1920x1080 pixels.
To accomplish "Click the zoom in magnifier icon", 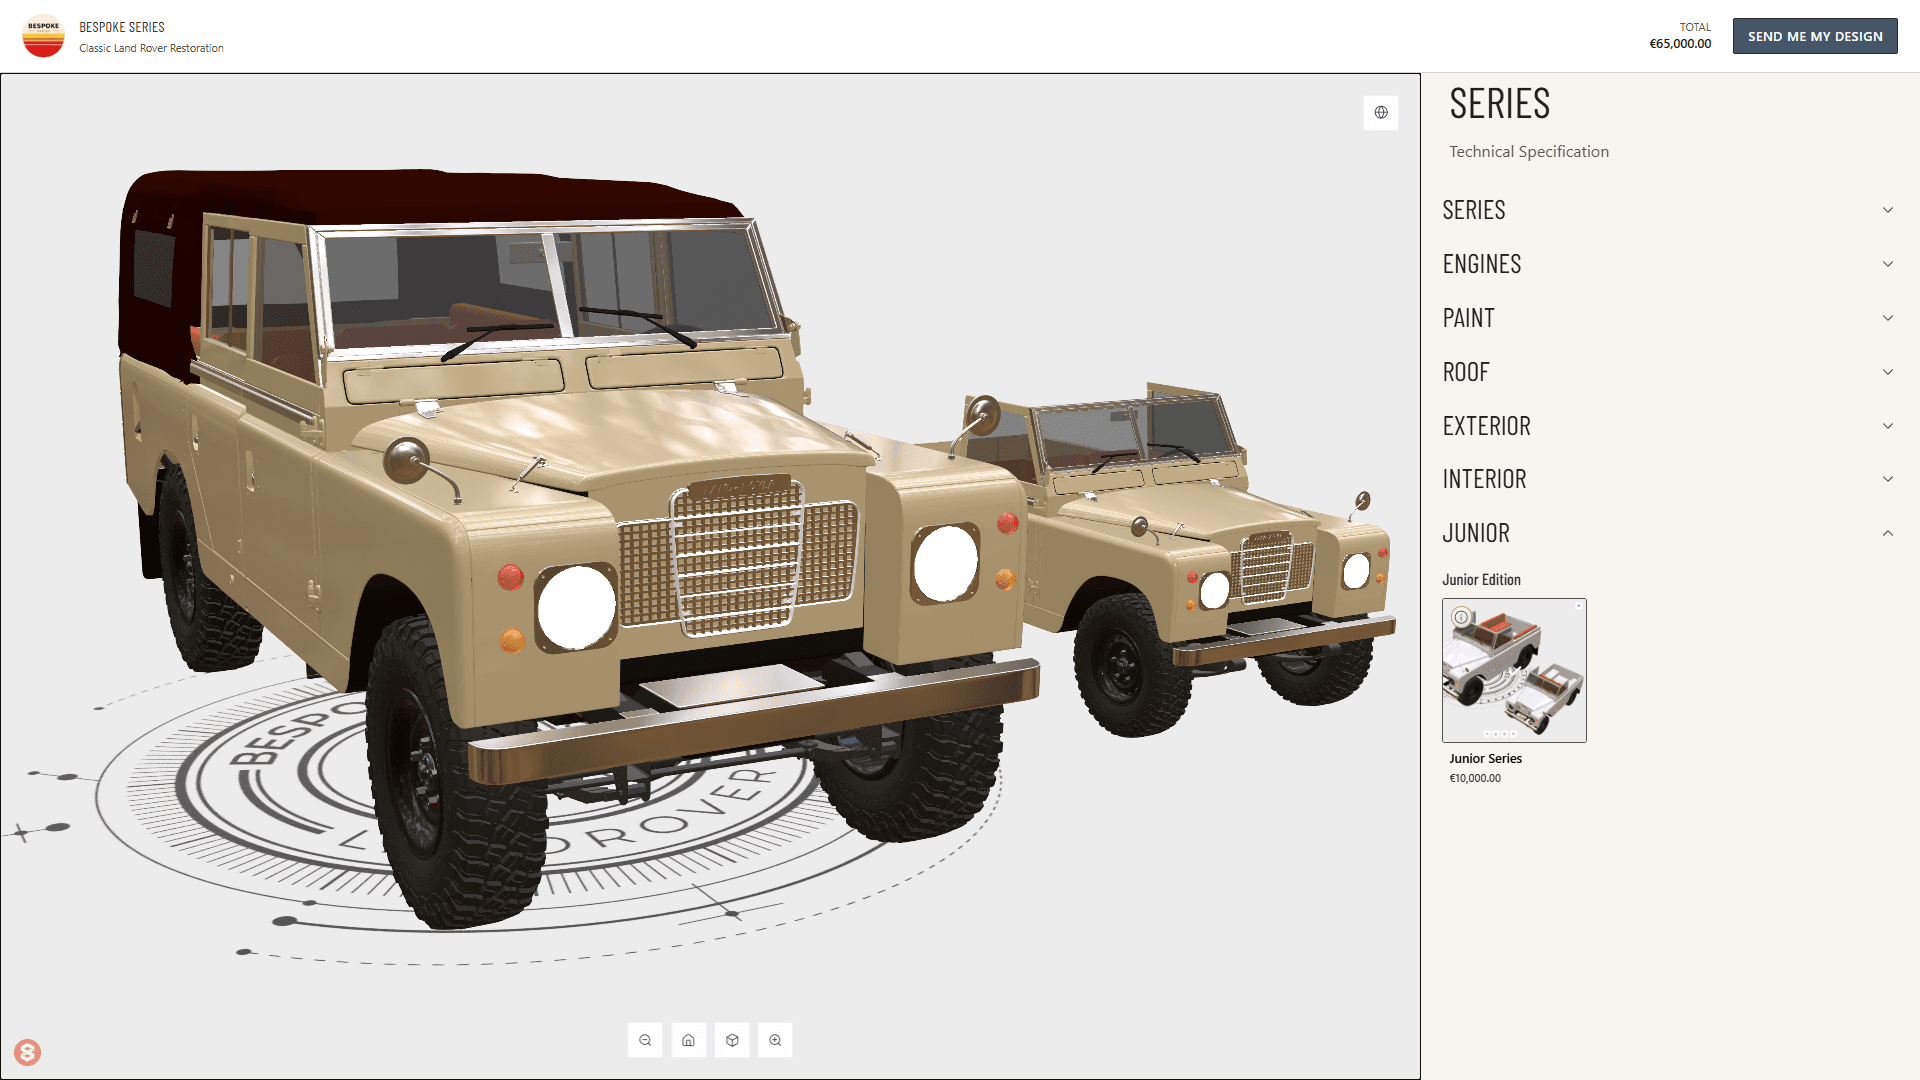I will click(775, 1040).
